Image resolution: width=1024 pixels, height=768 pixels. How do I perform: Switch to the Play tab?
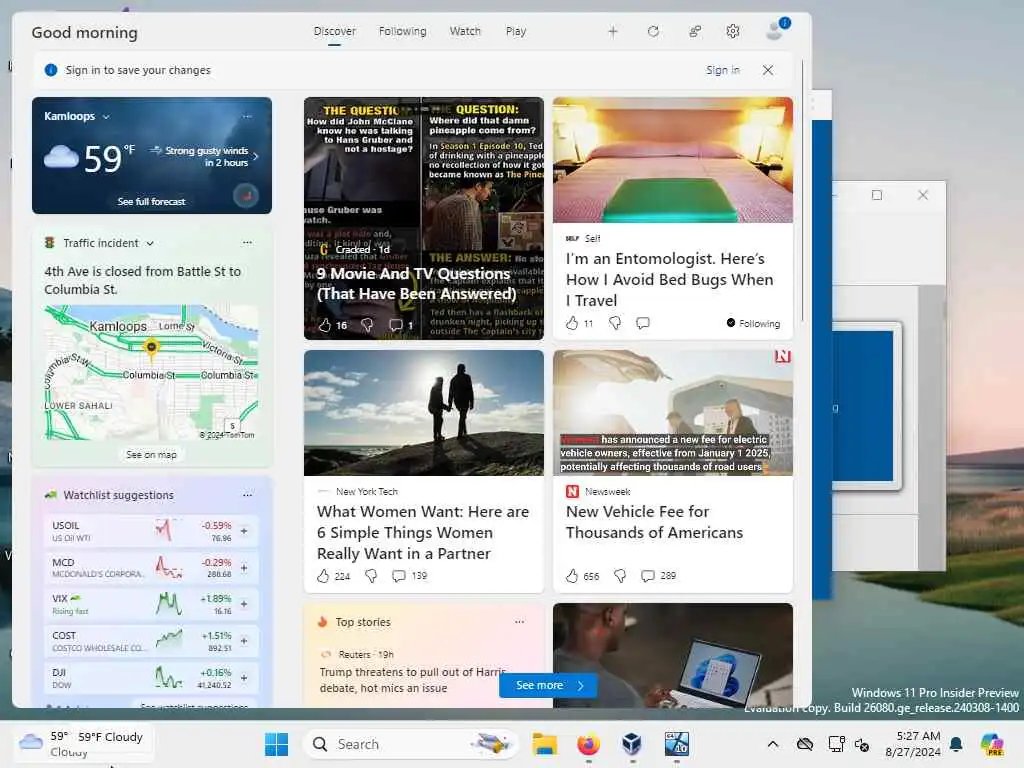click(x=516, y=31)
